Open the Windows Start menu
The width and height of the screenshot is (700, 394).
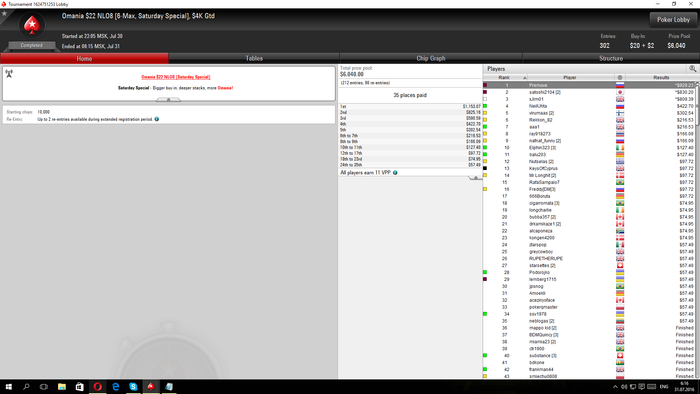[8, 386]
